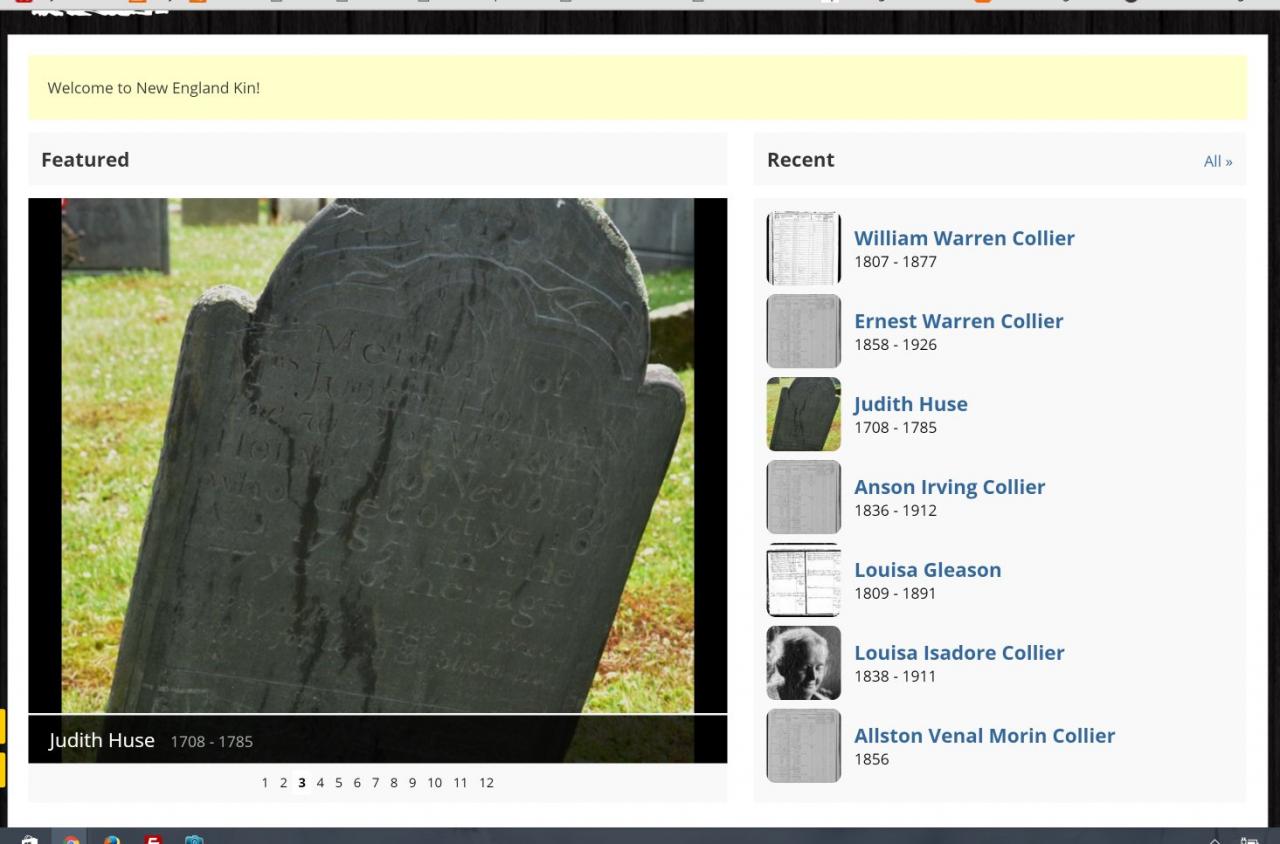Visit Allston Venal Morin Collier name link

click(983, 736)
